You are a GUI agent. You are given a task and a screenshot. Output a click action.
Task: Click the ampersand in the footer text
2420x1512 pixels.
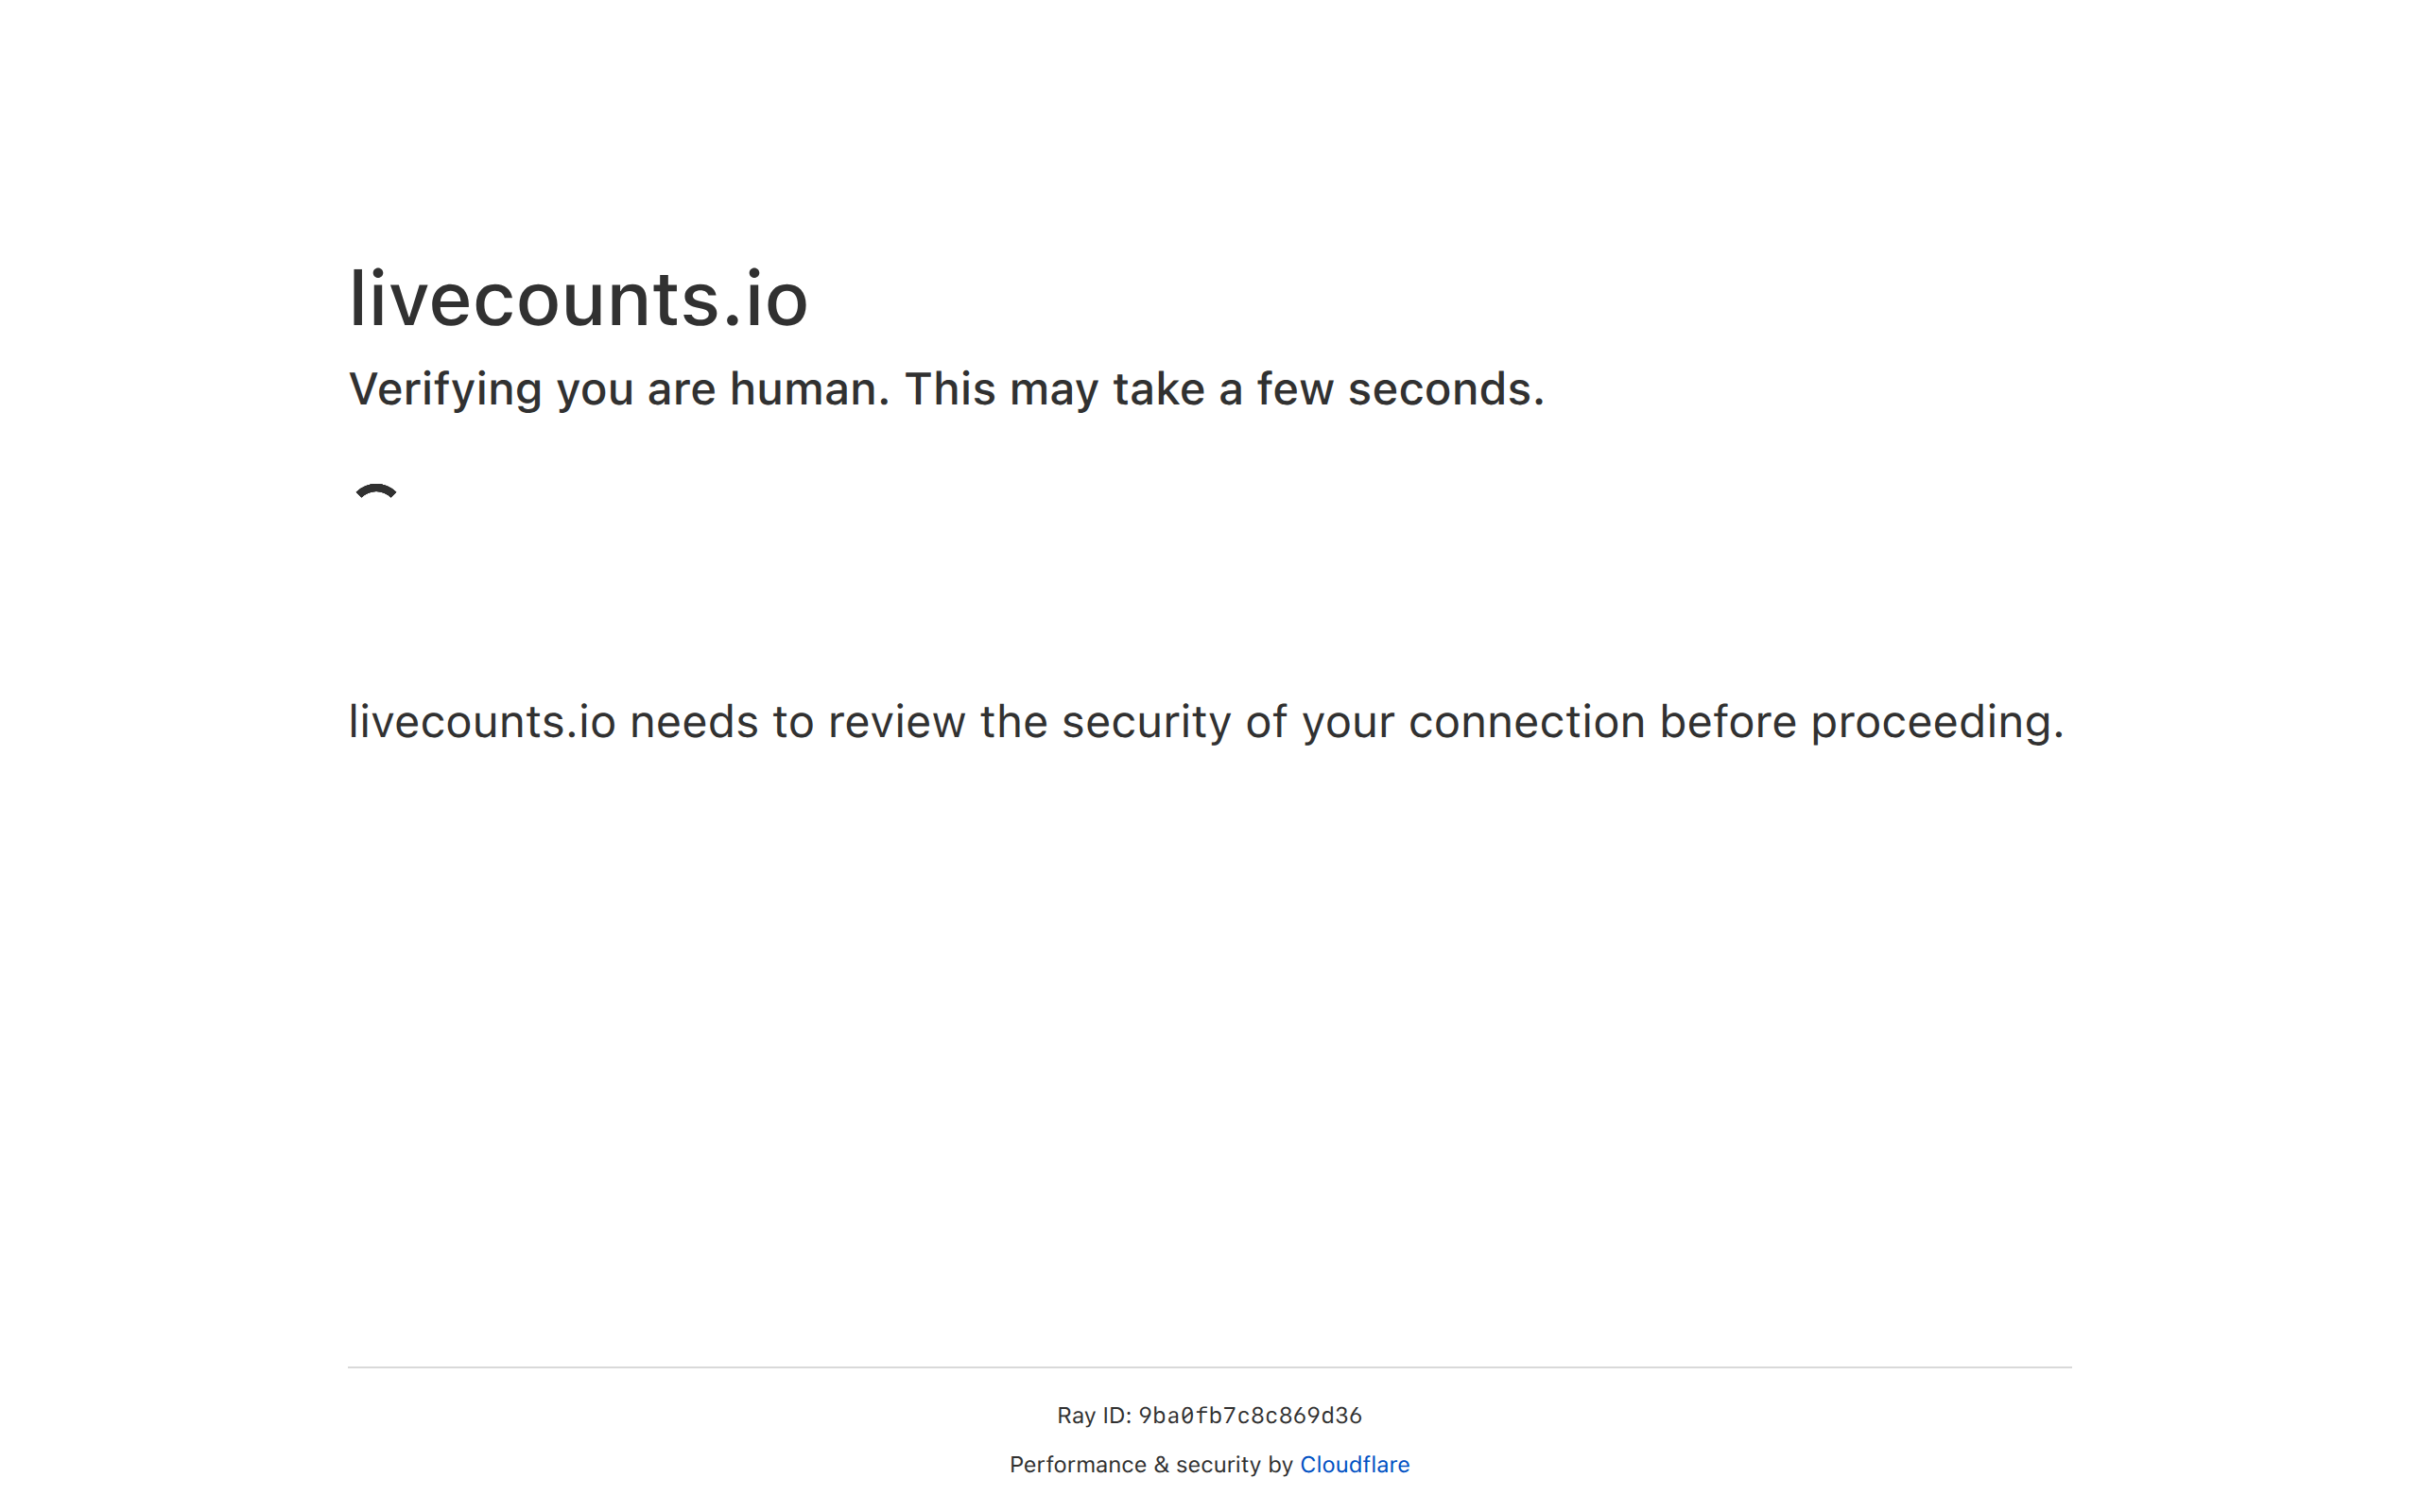(1160, 1464)
